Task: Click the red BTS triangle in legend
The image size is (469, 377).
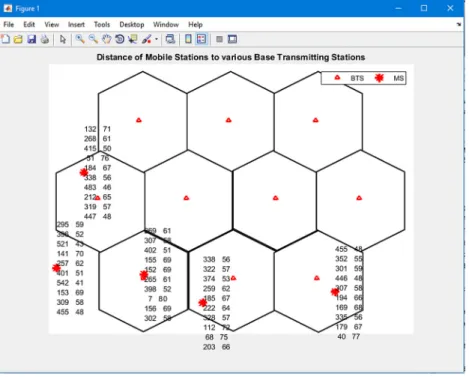Action: [337, 78]
